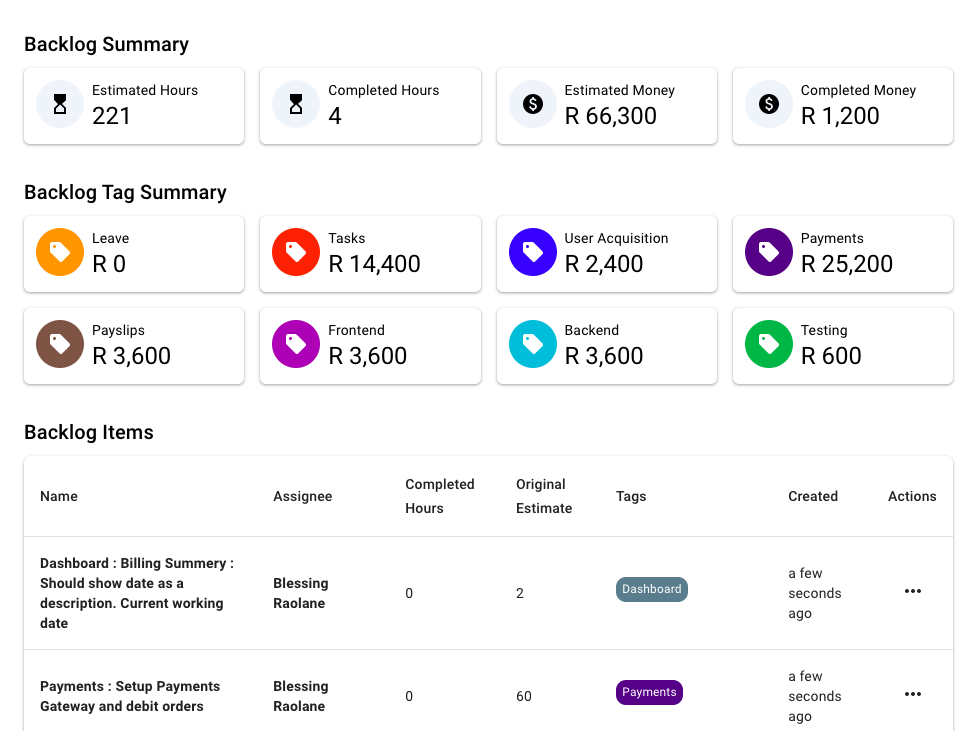
Task: Click the Created column header
Action: pos(812,496)
